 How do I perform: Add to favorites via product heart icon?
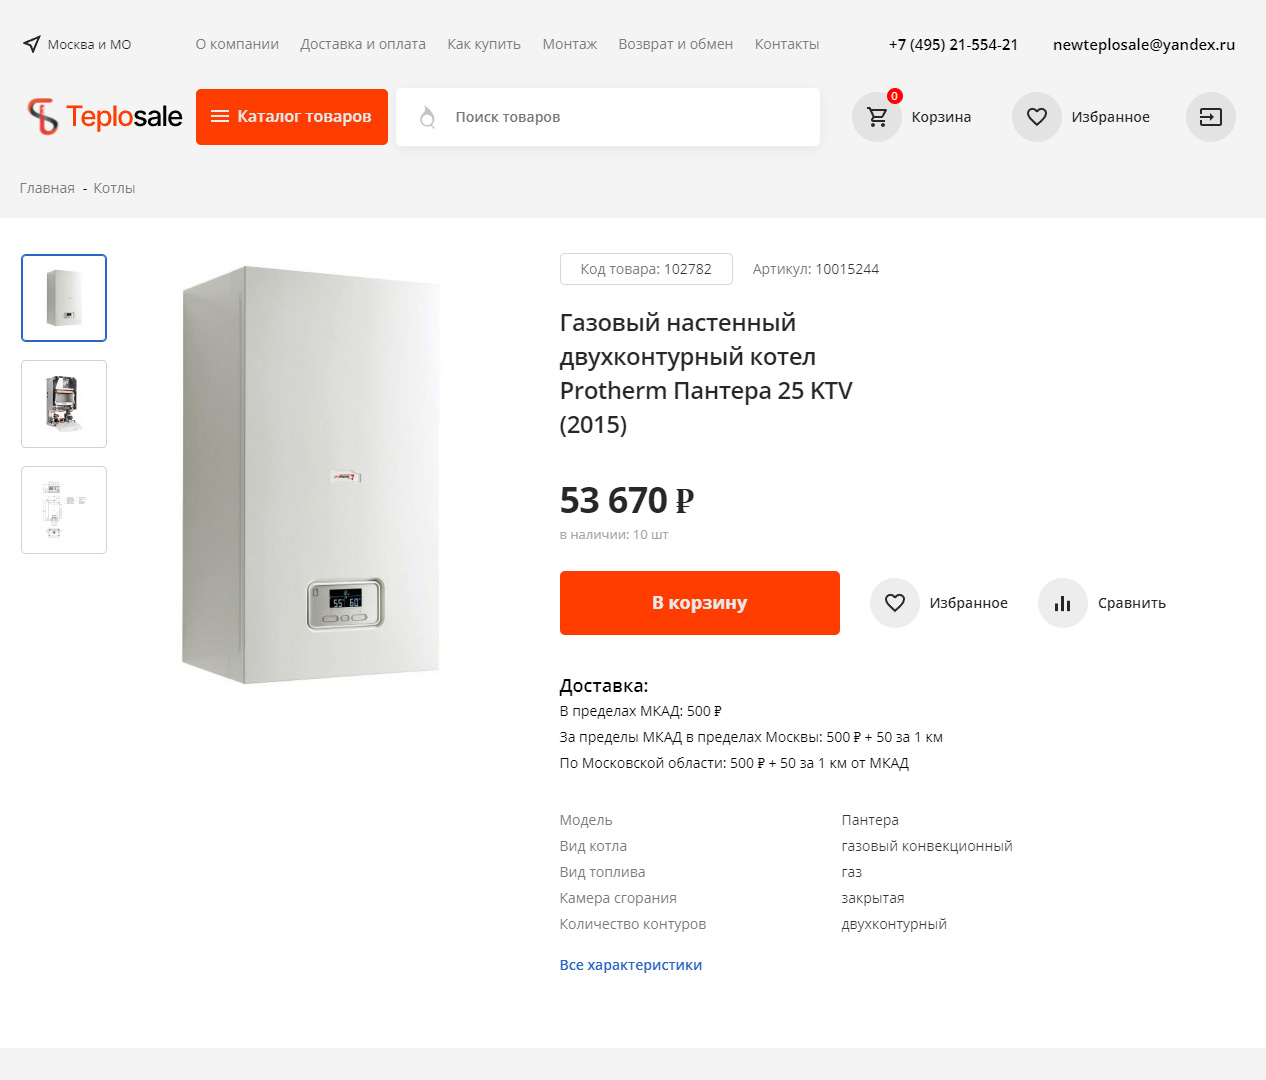click(x=895, y=603)
